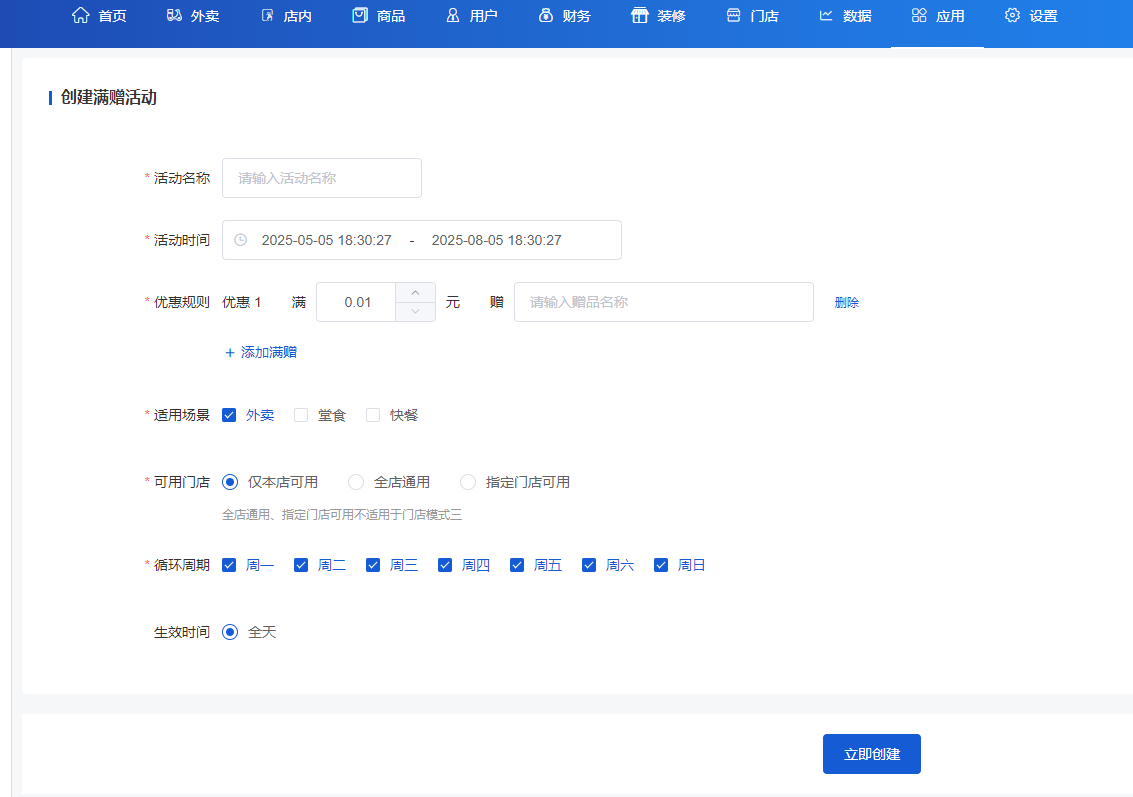Check the 堂食 scenario checkbox
This screenshot has height=797, width=1133.
point(301,415)
